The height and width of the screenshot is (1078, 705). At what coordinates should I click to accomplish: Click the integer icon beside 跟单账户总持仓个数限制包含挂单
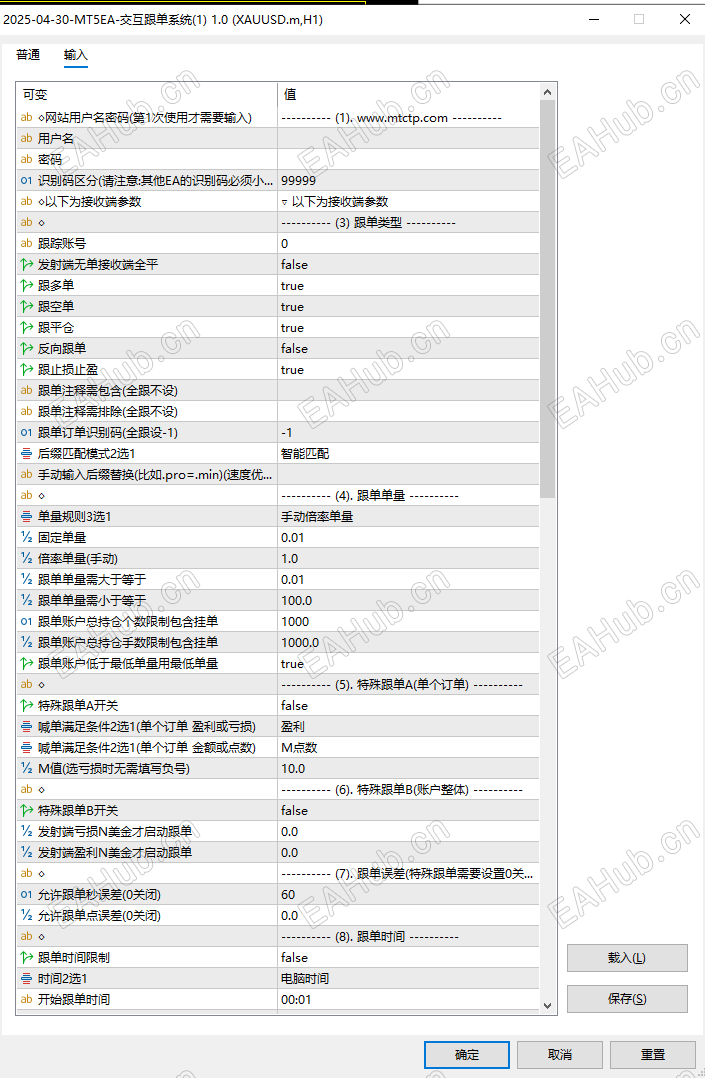pyautogui.click(x=26, y=621)
